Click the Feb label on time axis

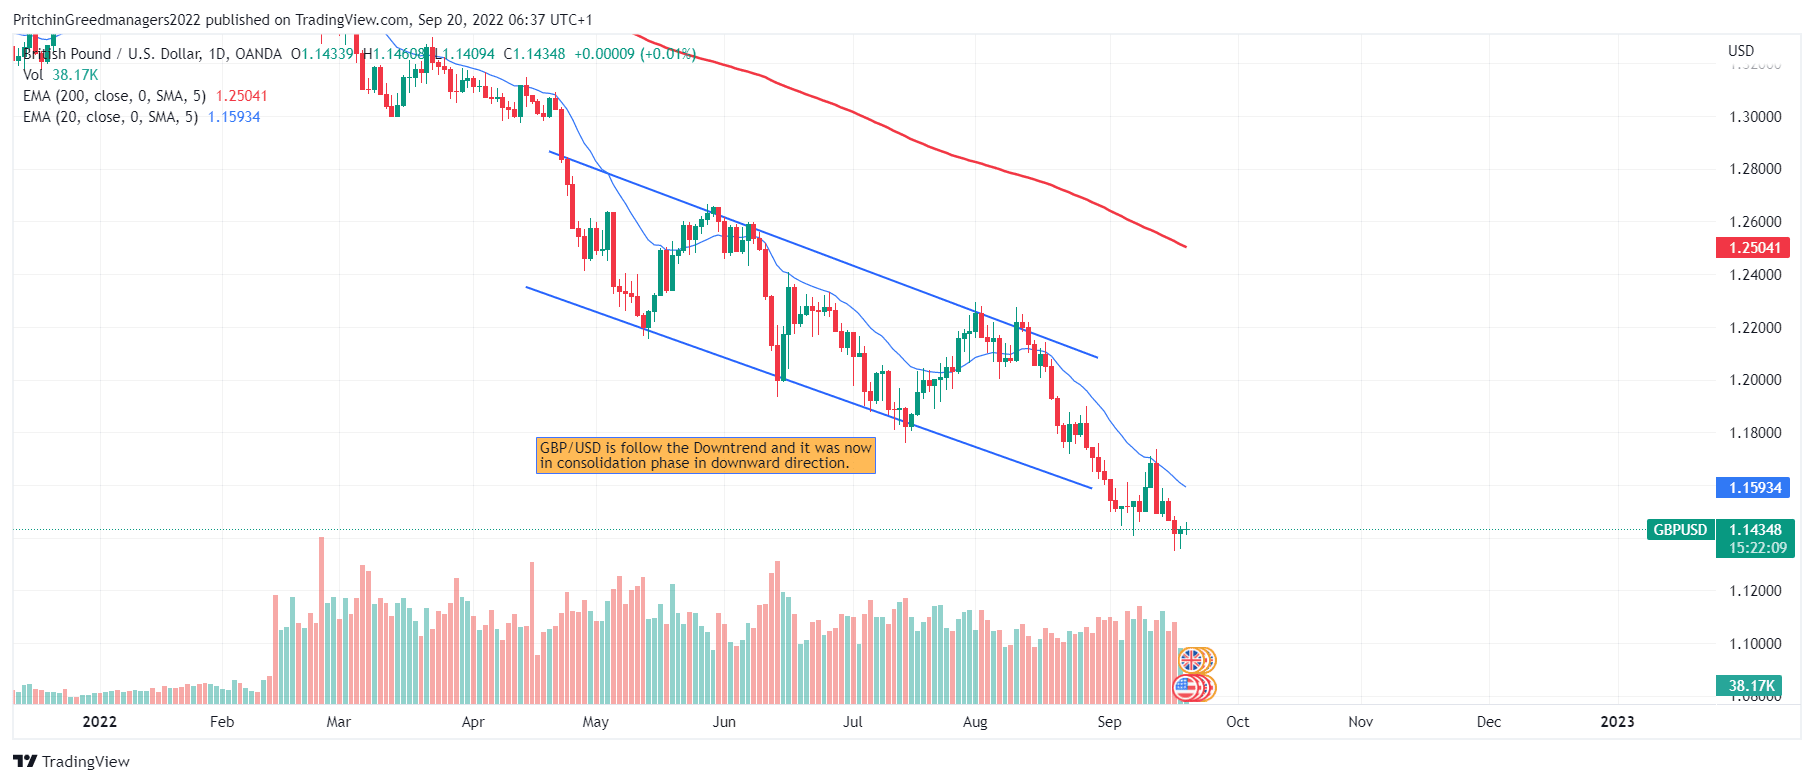(x=222, y=722)
